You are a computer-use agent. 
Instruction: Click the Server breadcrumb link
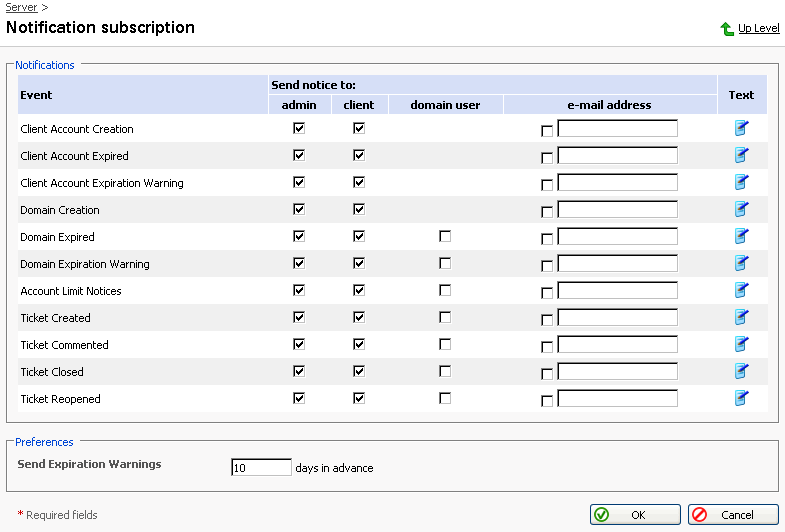coord(21,7)
